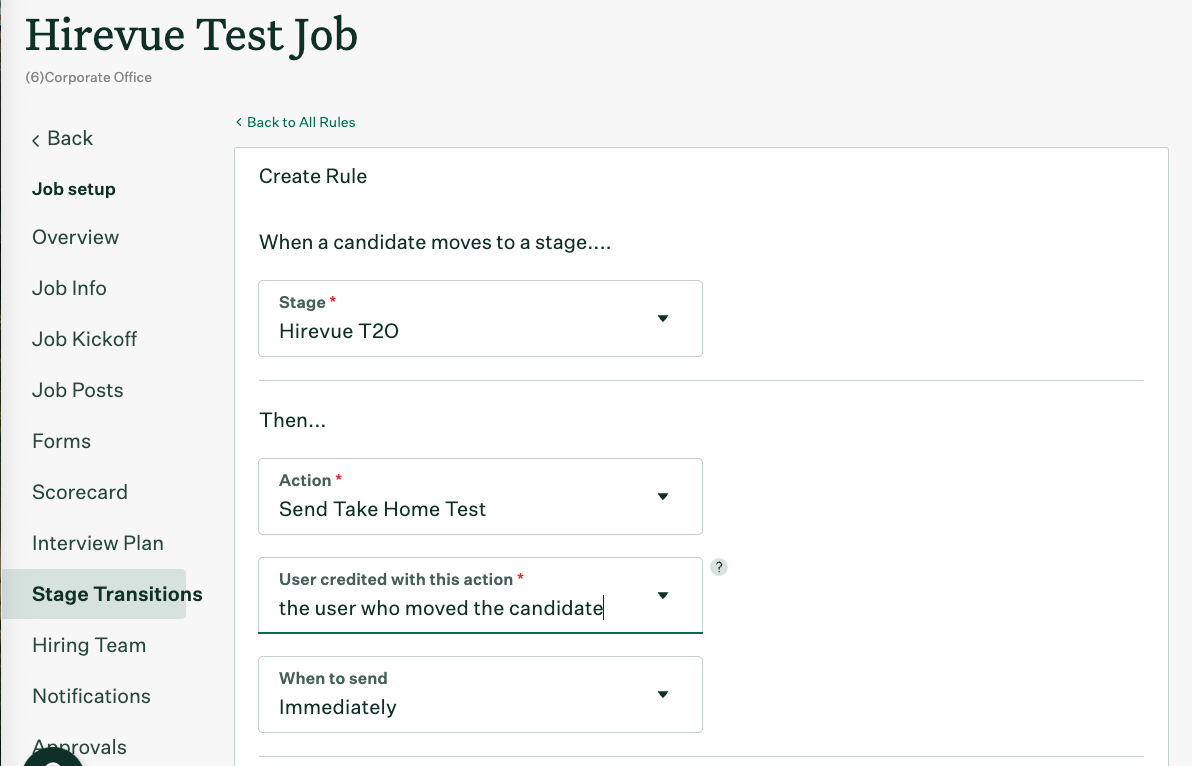Open the Overview section
Image resolution: width=1192 pixels, height=766 pixels.
point(75,237)
